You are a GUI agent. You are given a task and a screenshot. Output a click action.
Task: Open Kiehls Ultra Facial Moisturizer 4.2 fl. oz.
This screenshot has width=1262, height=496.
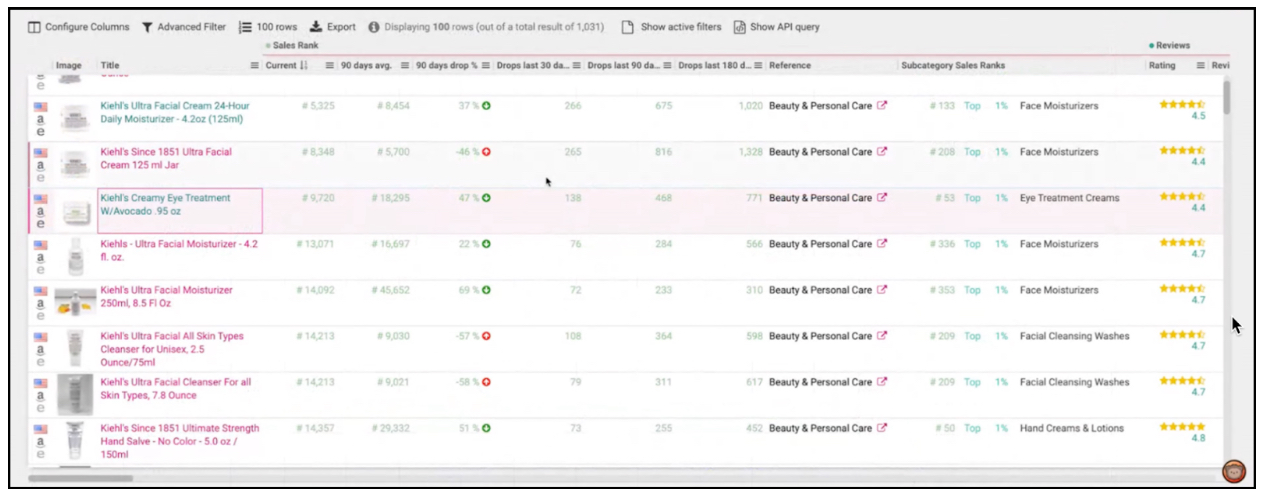(179, 250)
